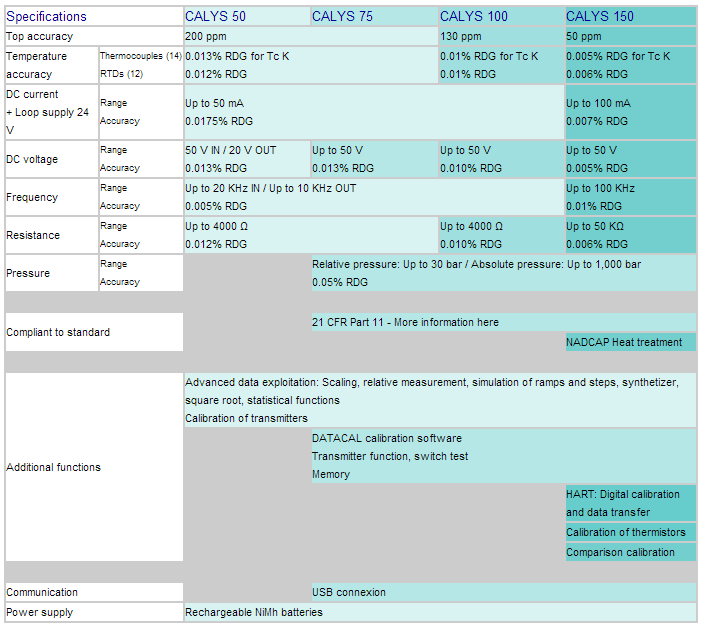This screenshot has width=707, height=629.
Task: Select the CALYS 75 column header
Action: pyautogui.click(x=342, y=16)
